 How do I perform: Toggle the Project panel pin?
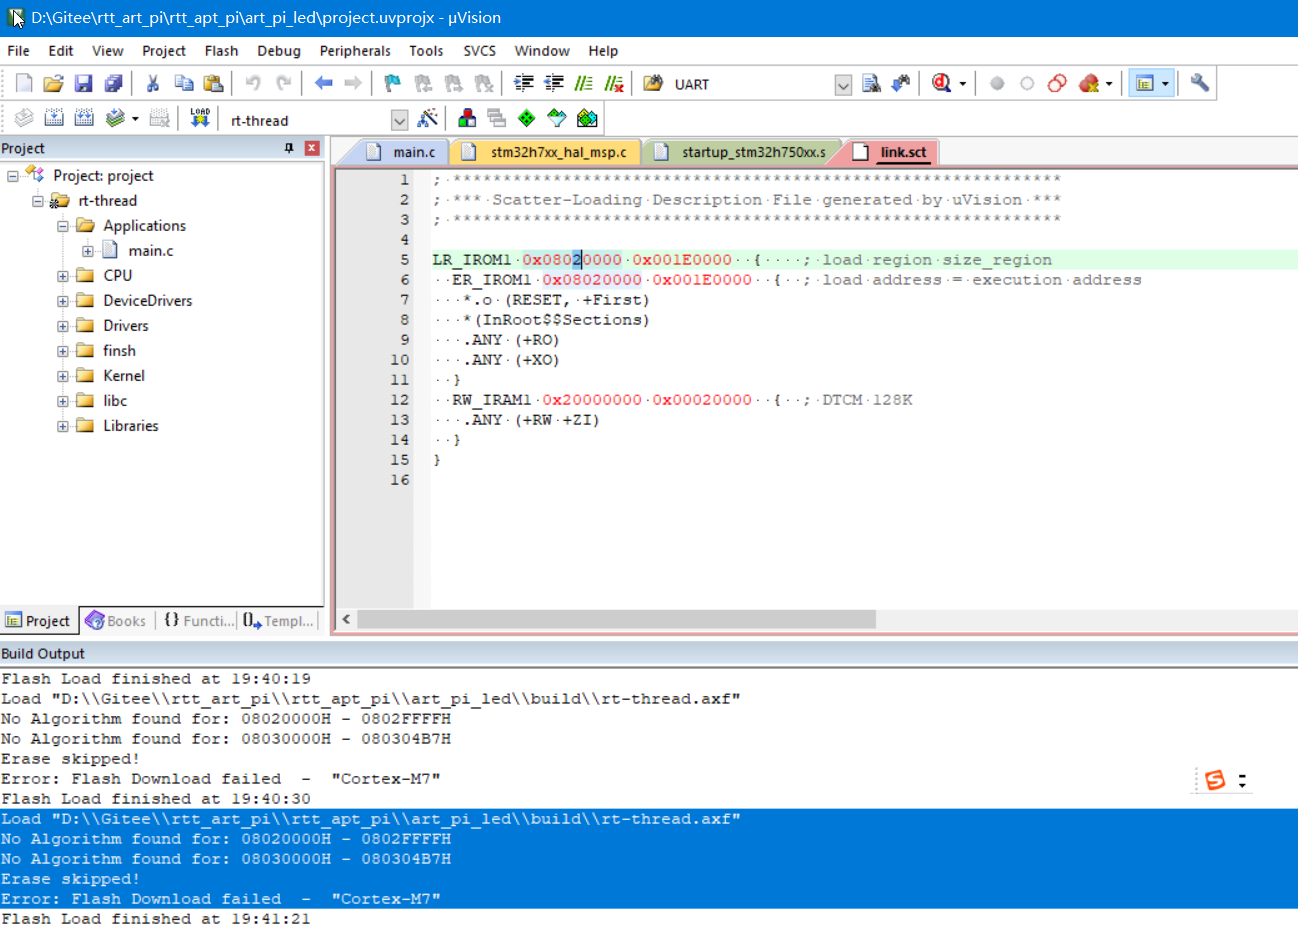coord(289,148)
